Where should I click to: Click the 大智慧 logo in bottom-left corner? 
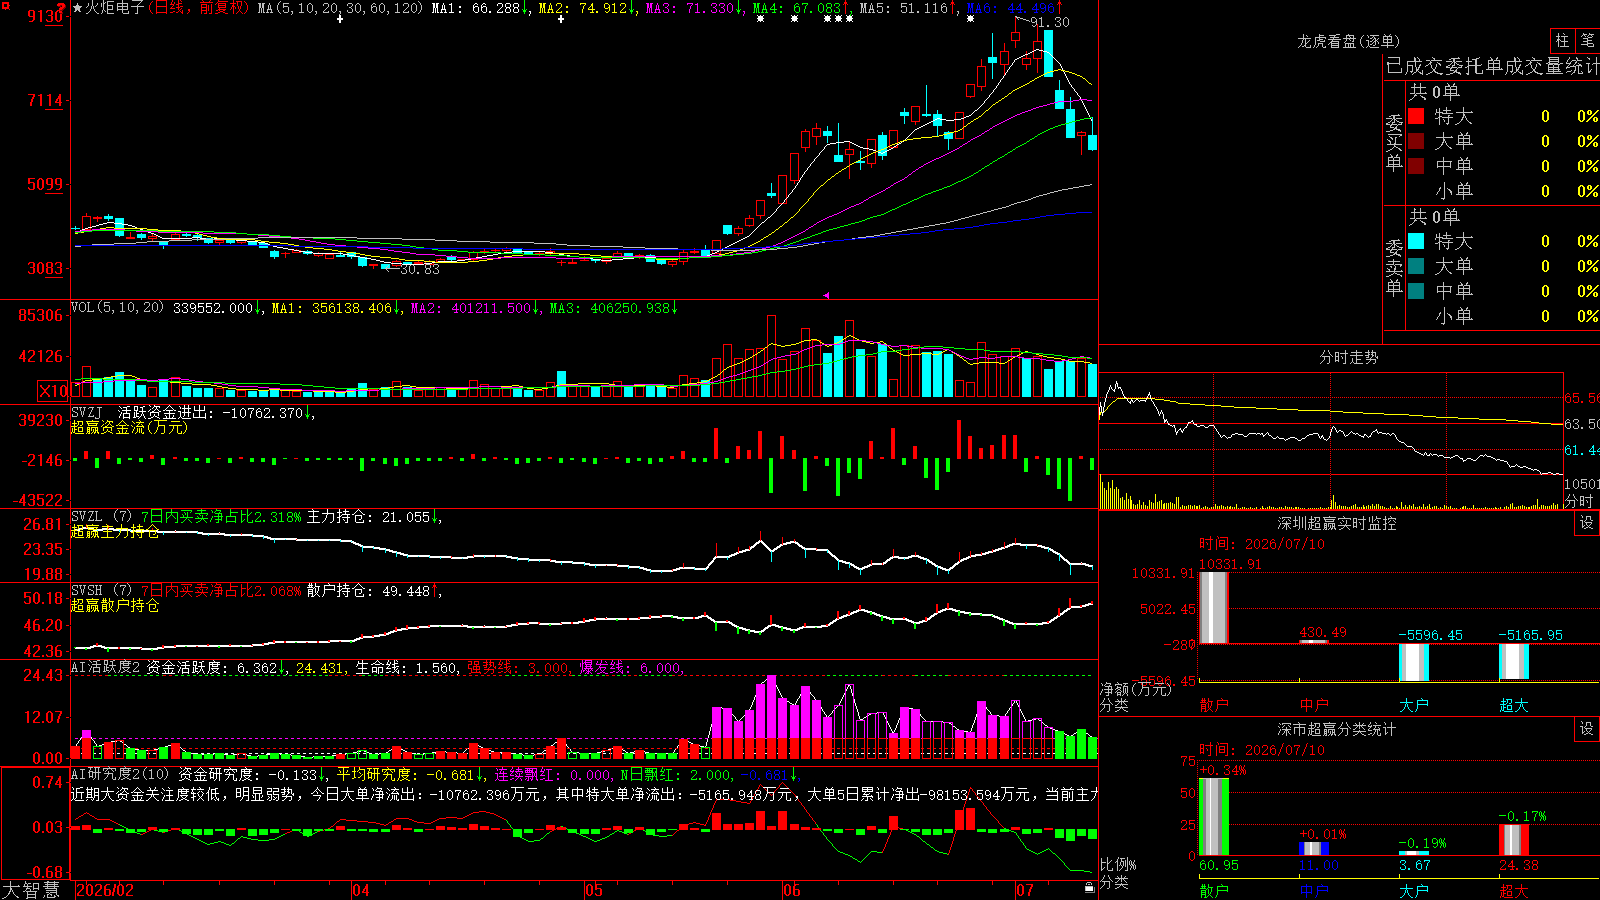pyautogui.click(x=31, y=890)
